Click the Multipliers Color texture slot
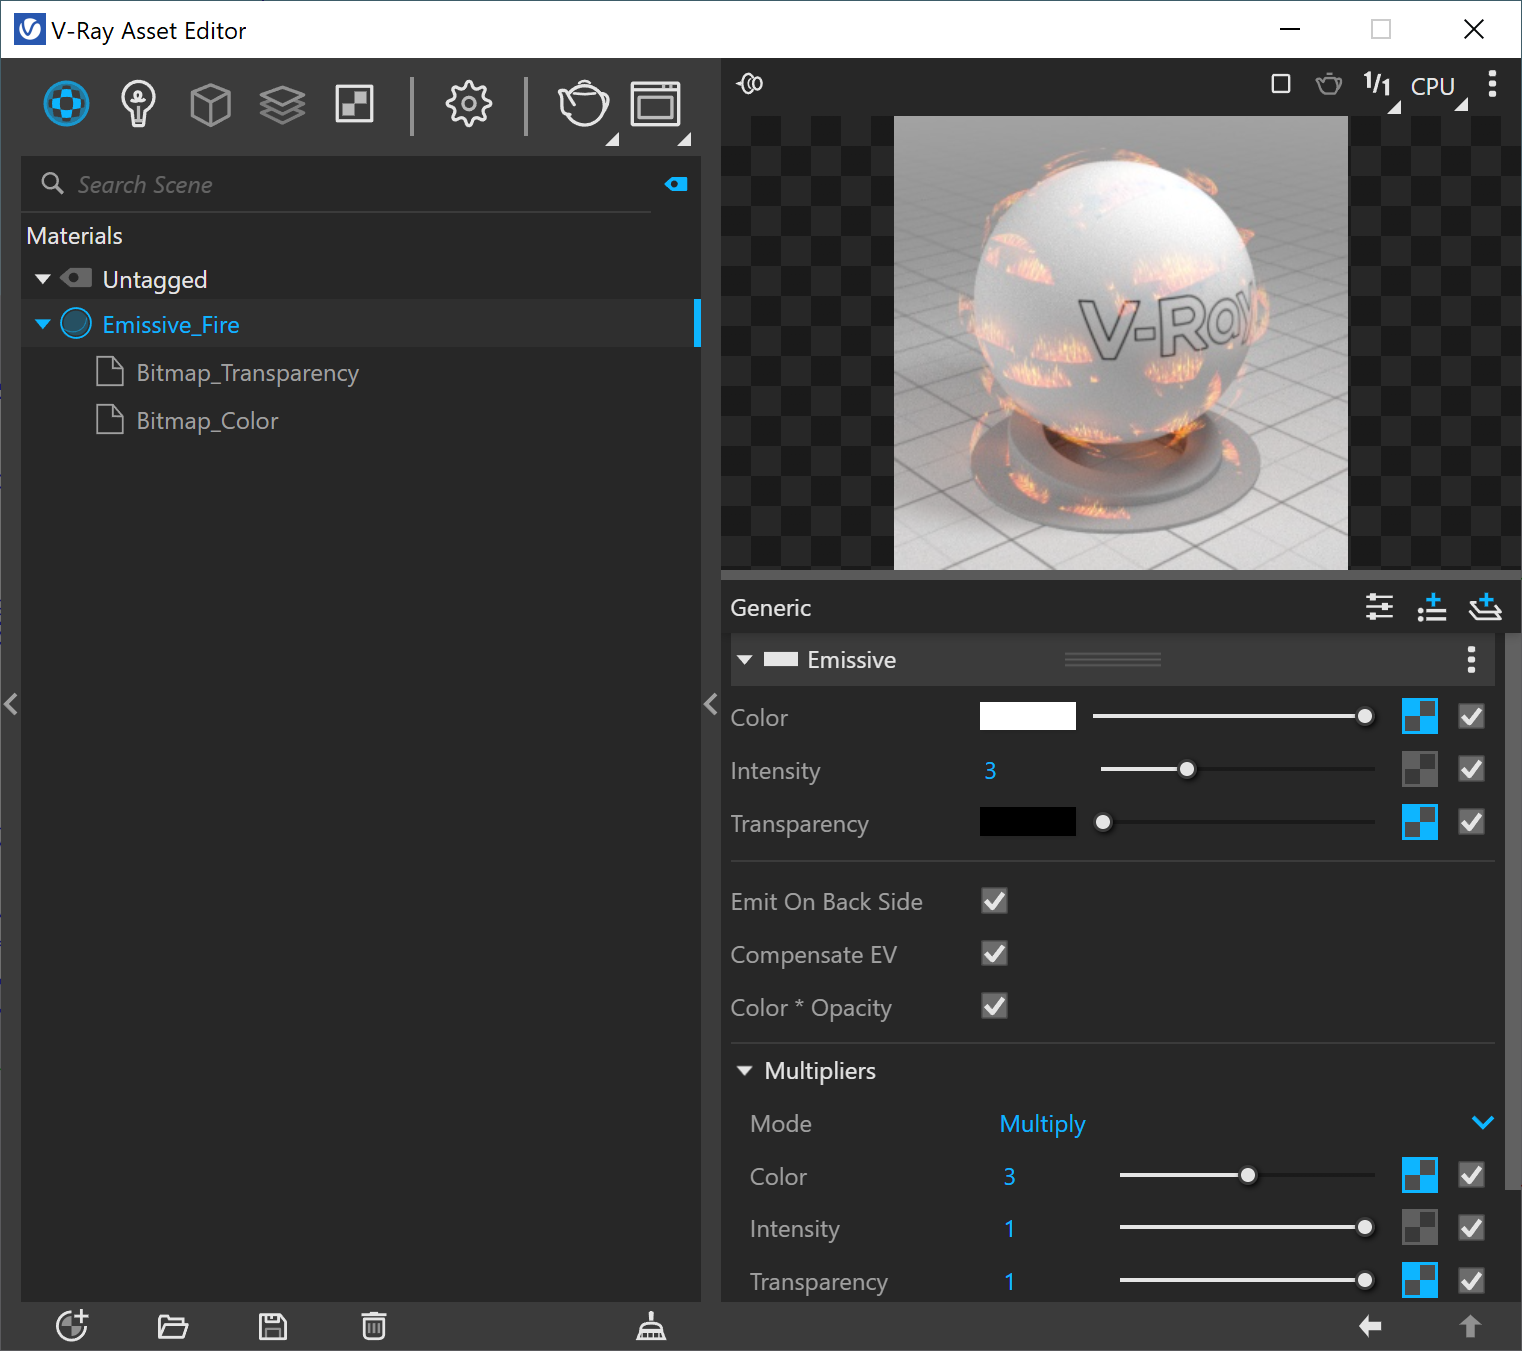The image size is (1522, 1351). point(1420,1175)
